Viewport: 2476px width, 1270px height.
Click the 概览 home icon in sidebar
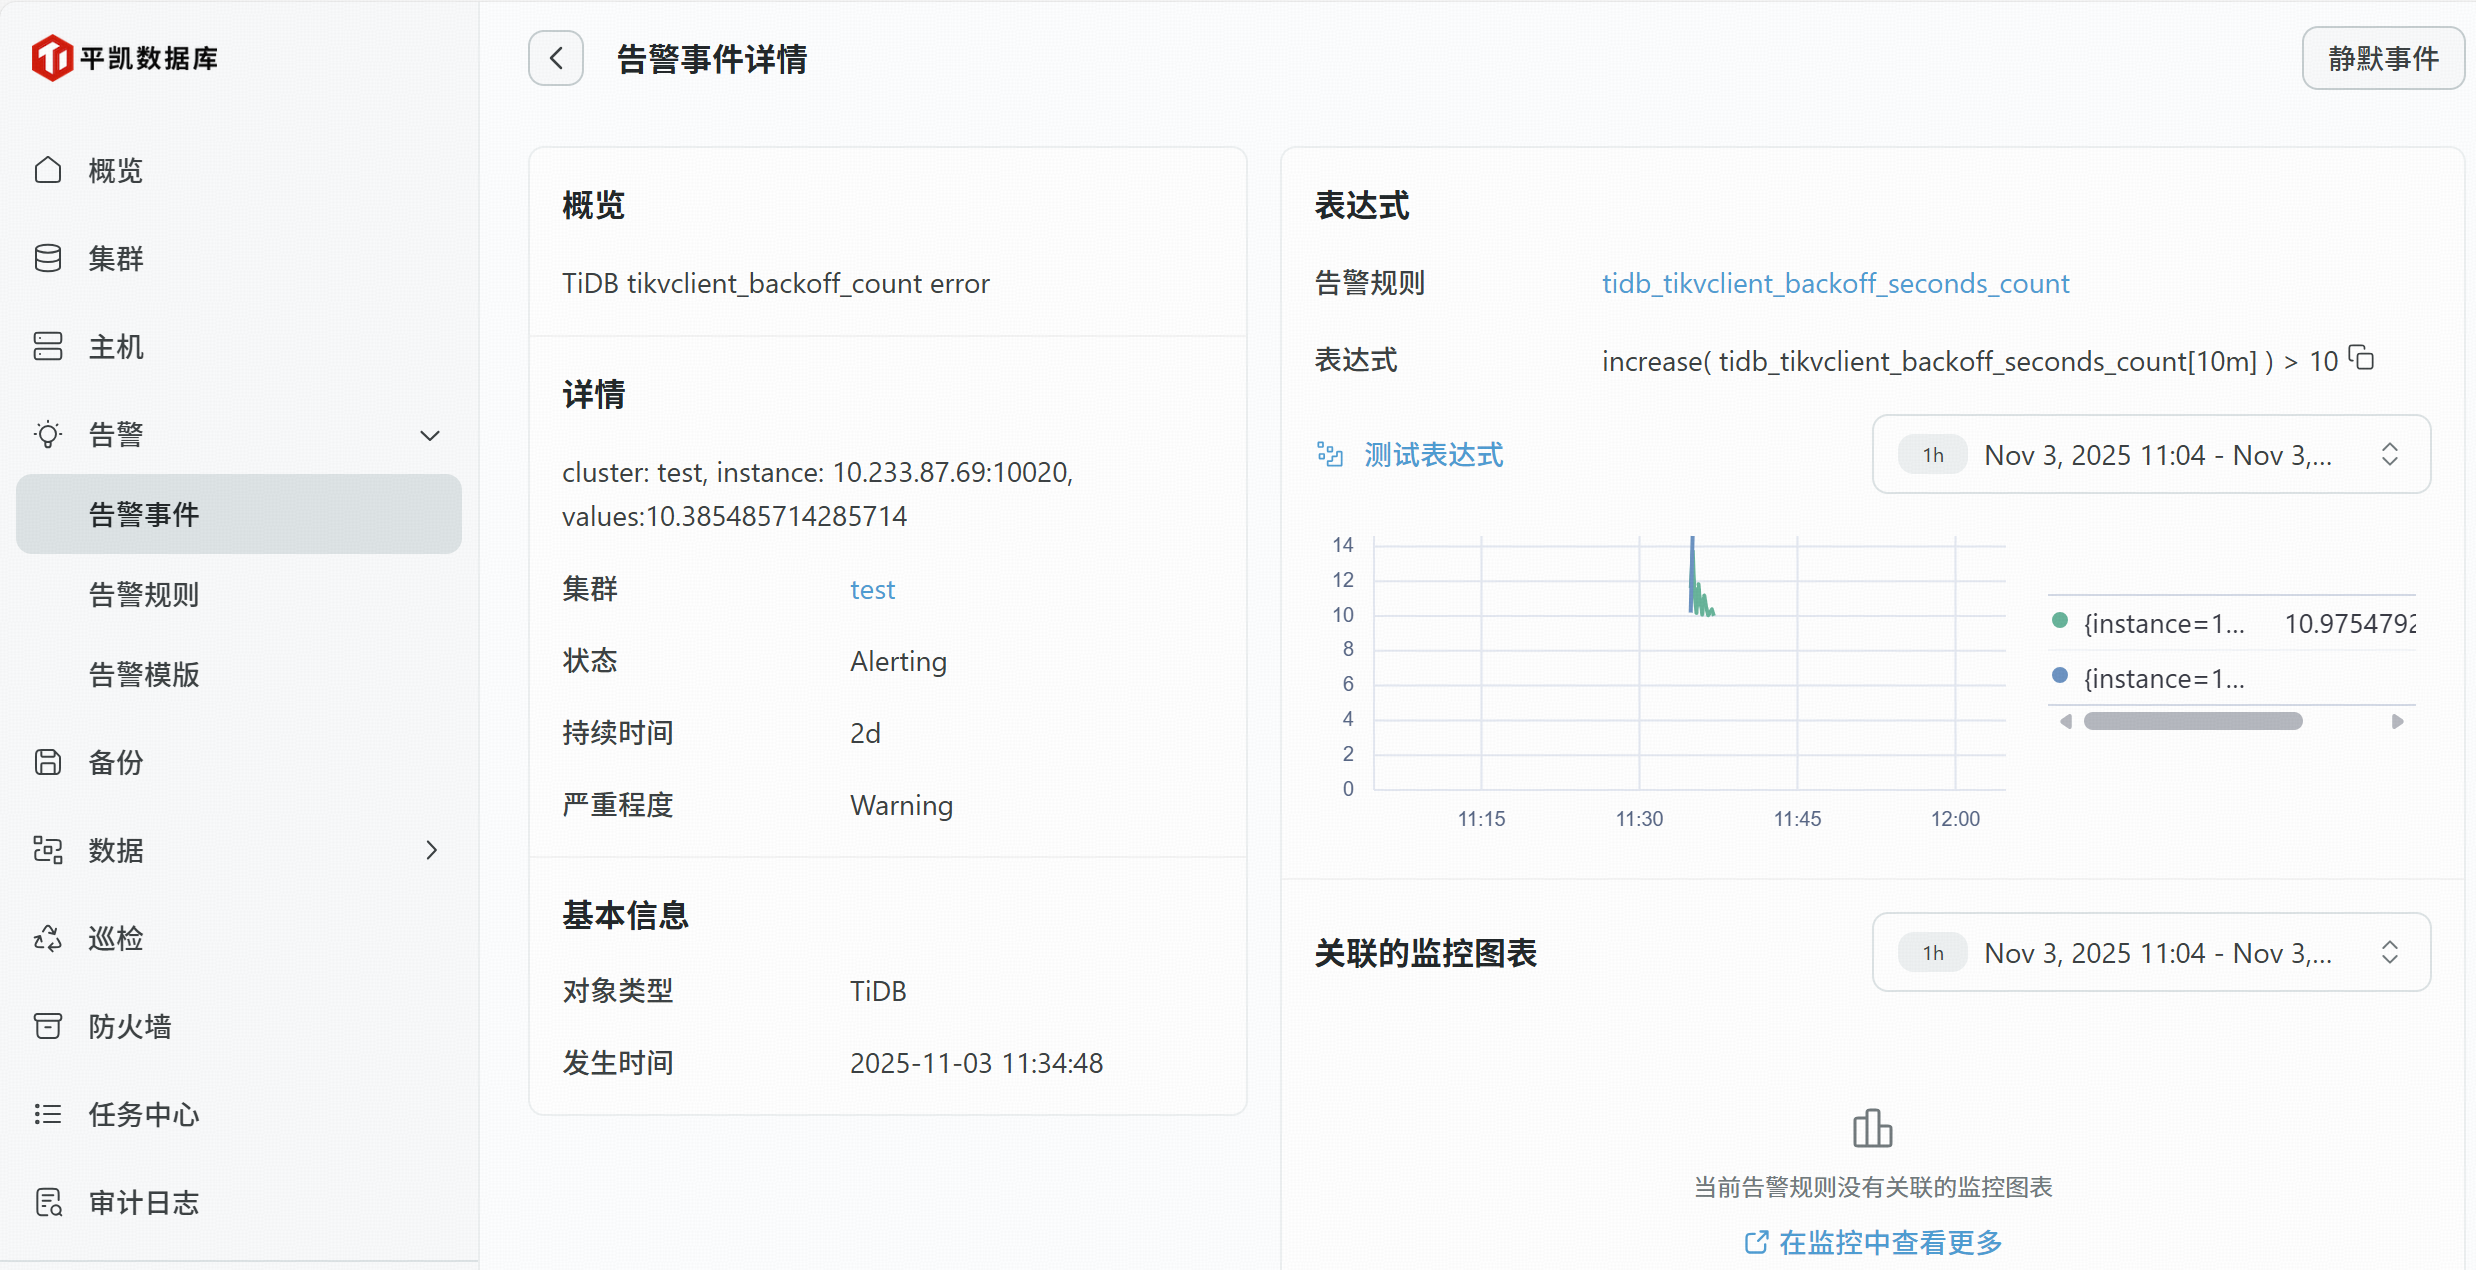pyautogui.click(x=48, y=170)
